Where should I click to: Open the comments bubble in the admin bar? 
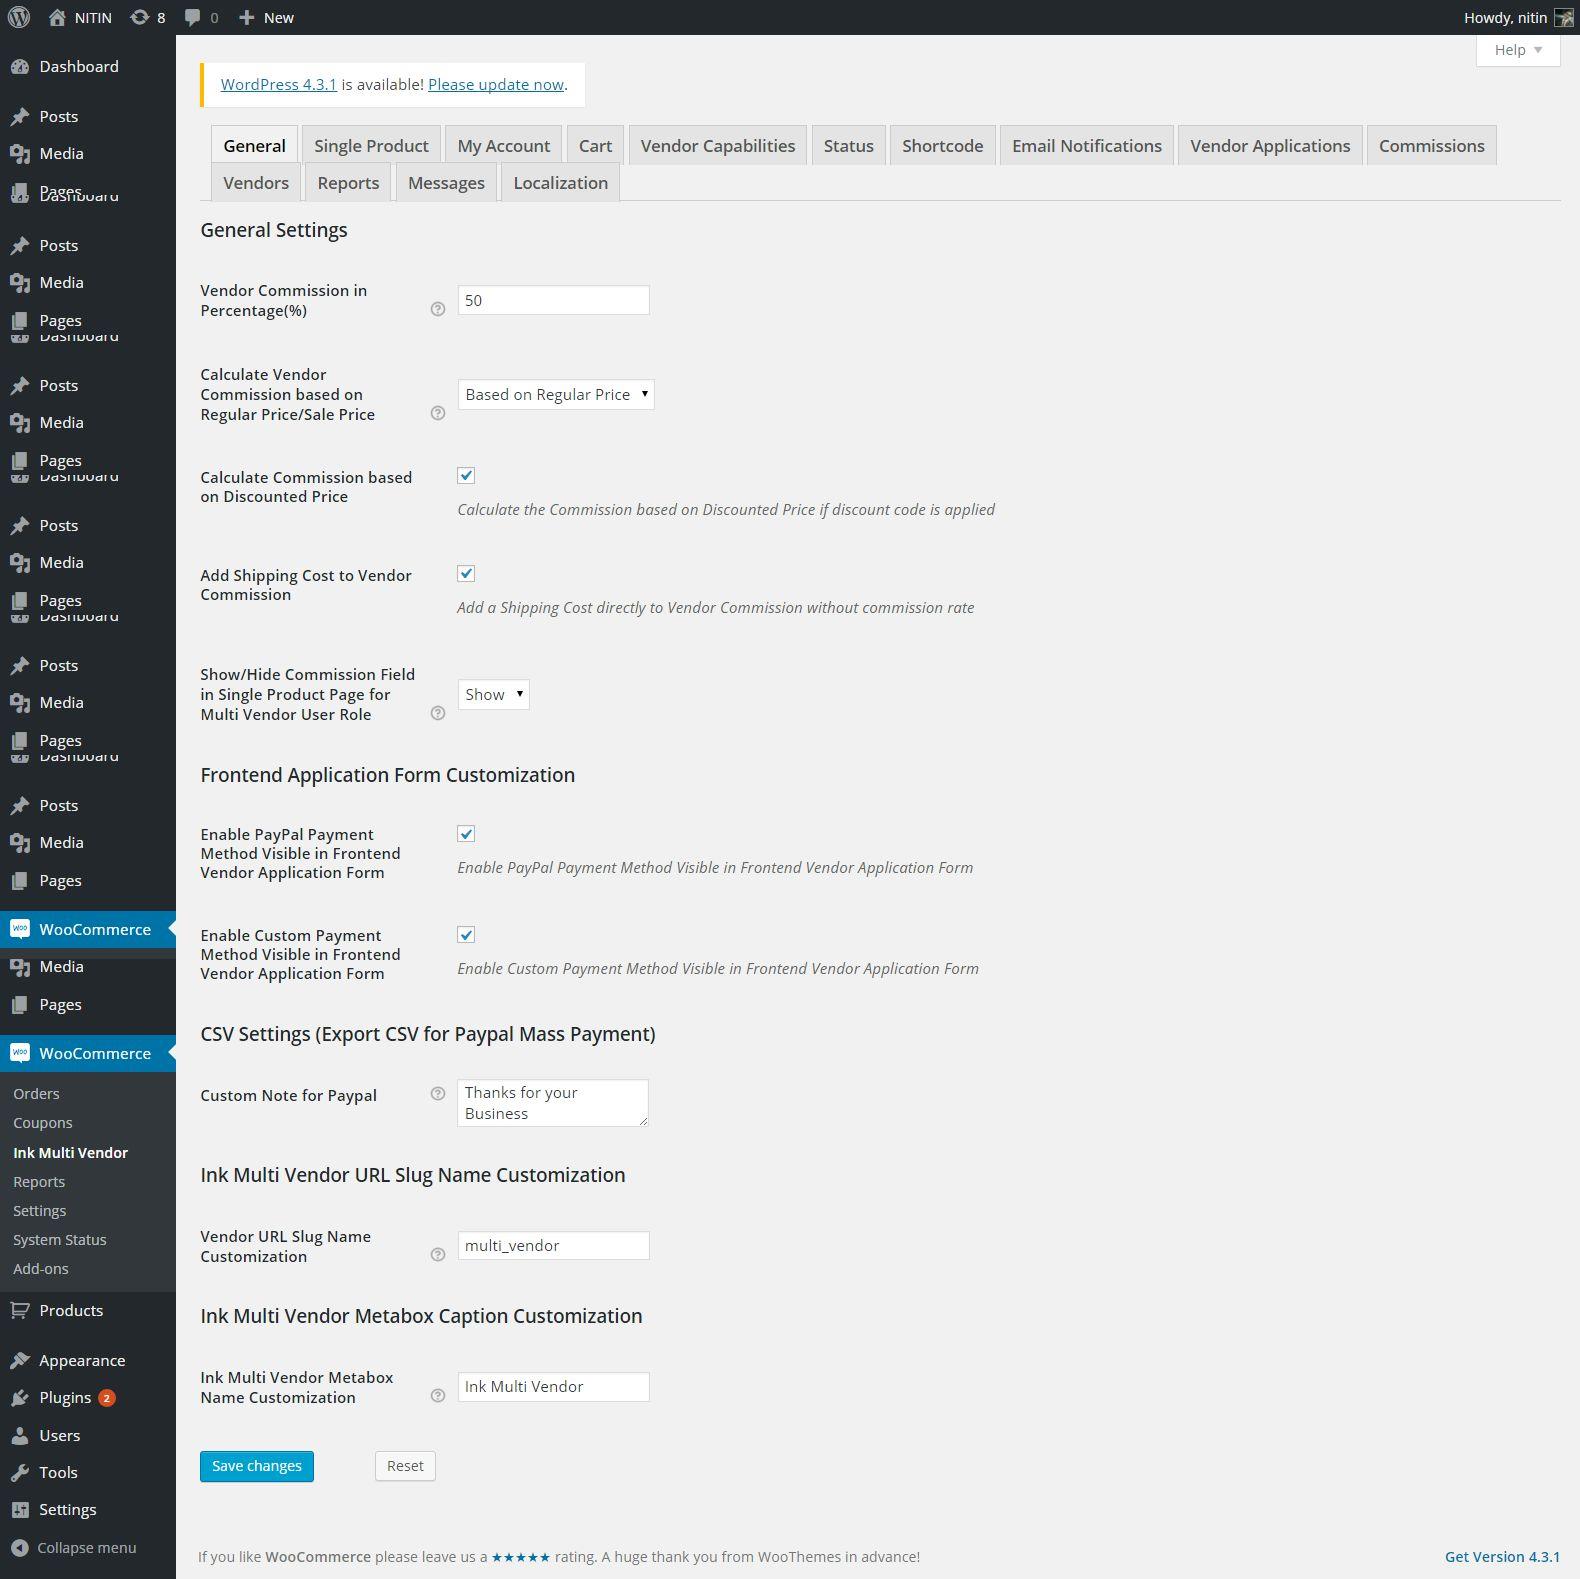[x=193, y=17]
